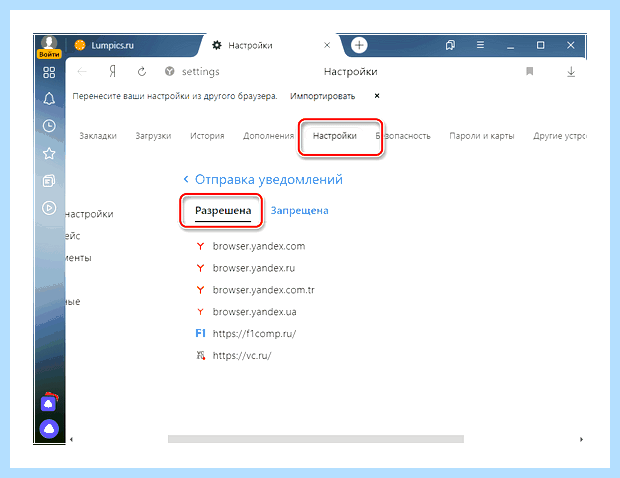Click the profile avatar above Войти
The image size is (620, 478).
[49, 42]
